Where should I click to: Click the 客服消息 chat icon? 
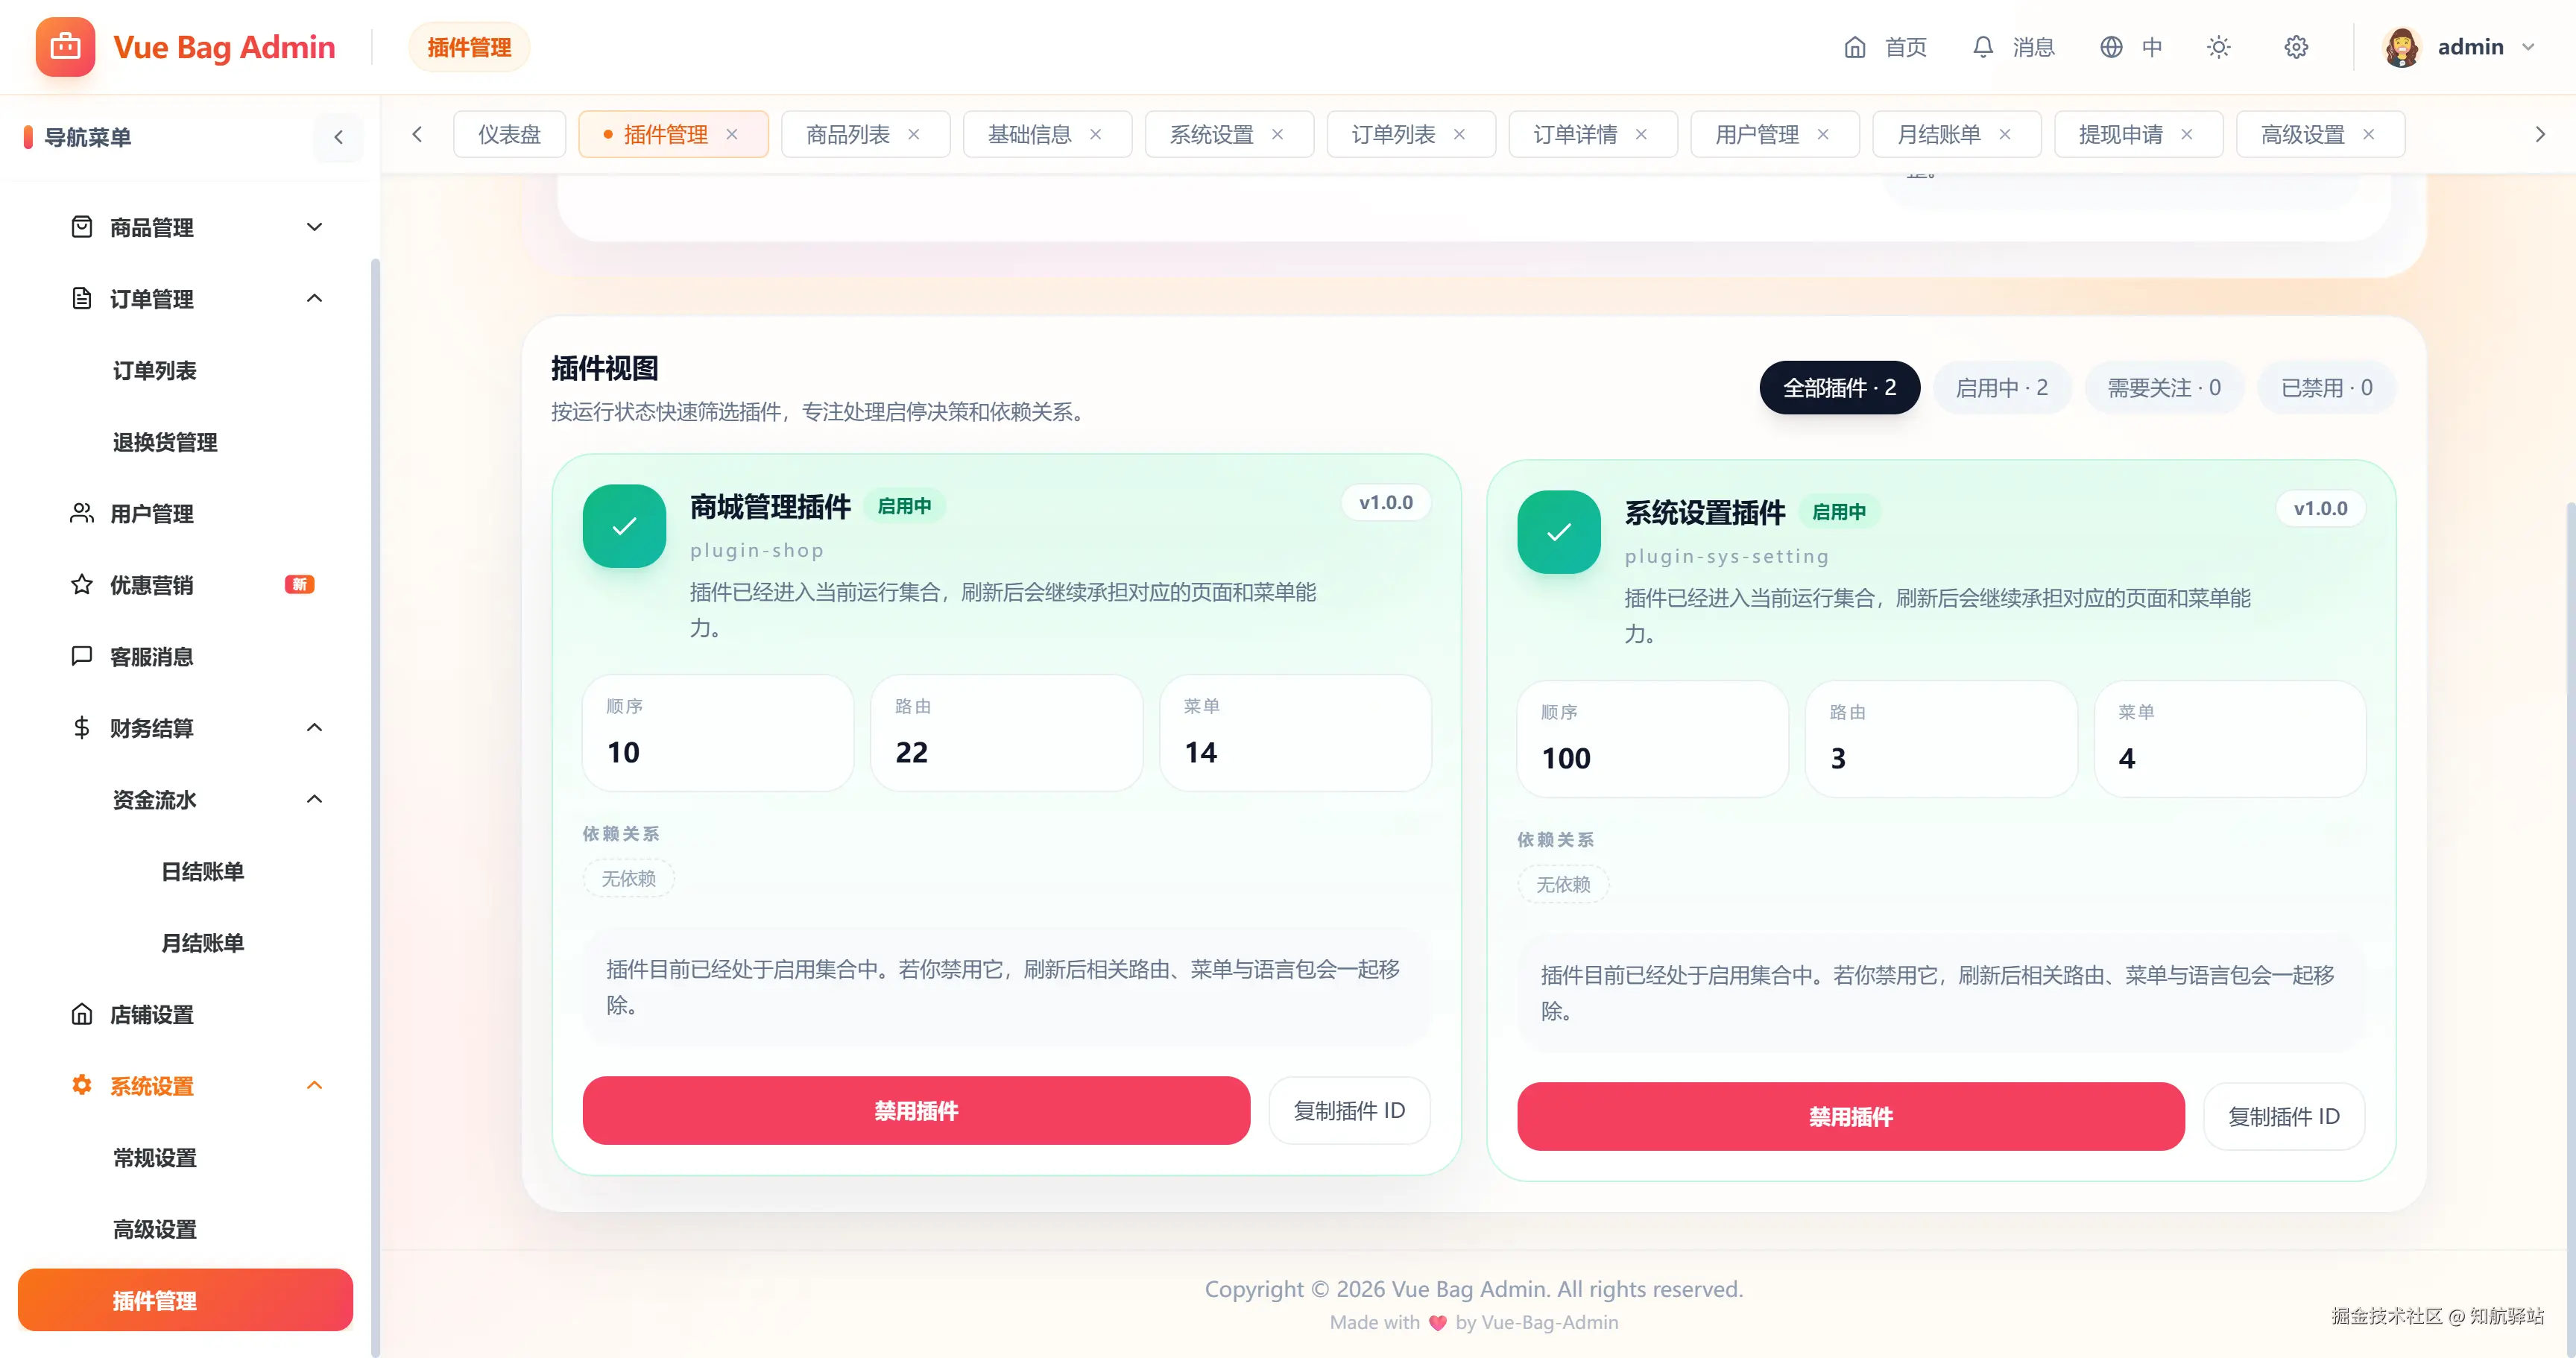[82, 656]
